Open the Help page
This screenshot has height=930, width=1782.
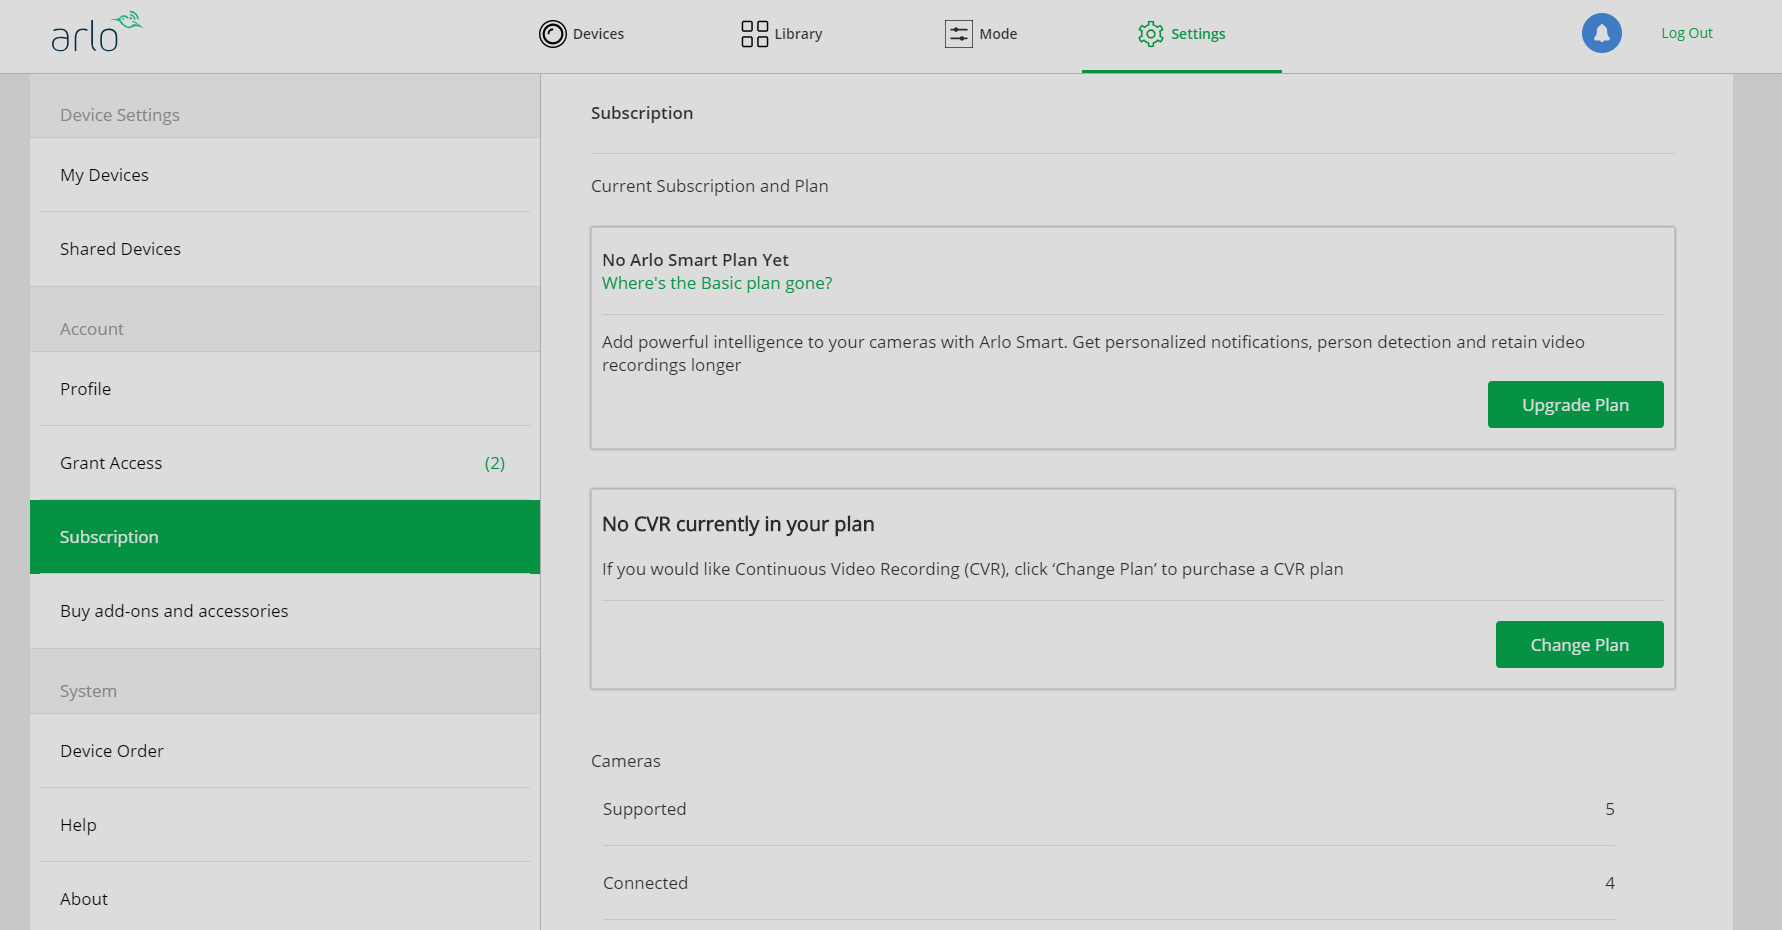tap(285, 825)
